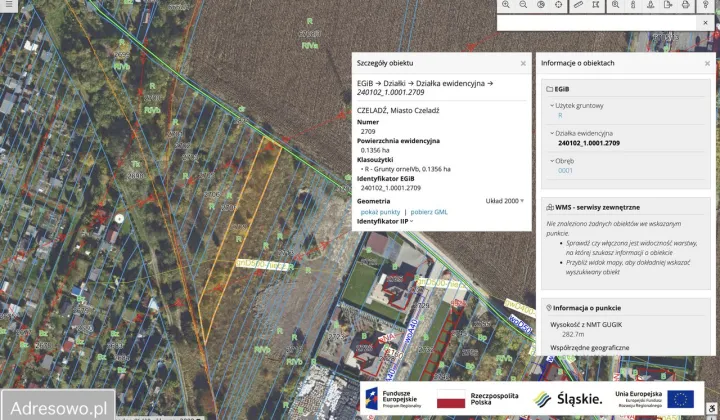Select the area measure tool
720x420 pixels.
click(x=596, y=5)
